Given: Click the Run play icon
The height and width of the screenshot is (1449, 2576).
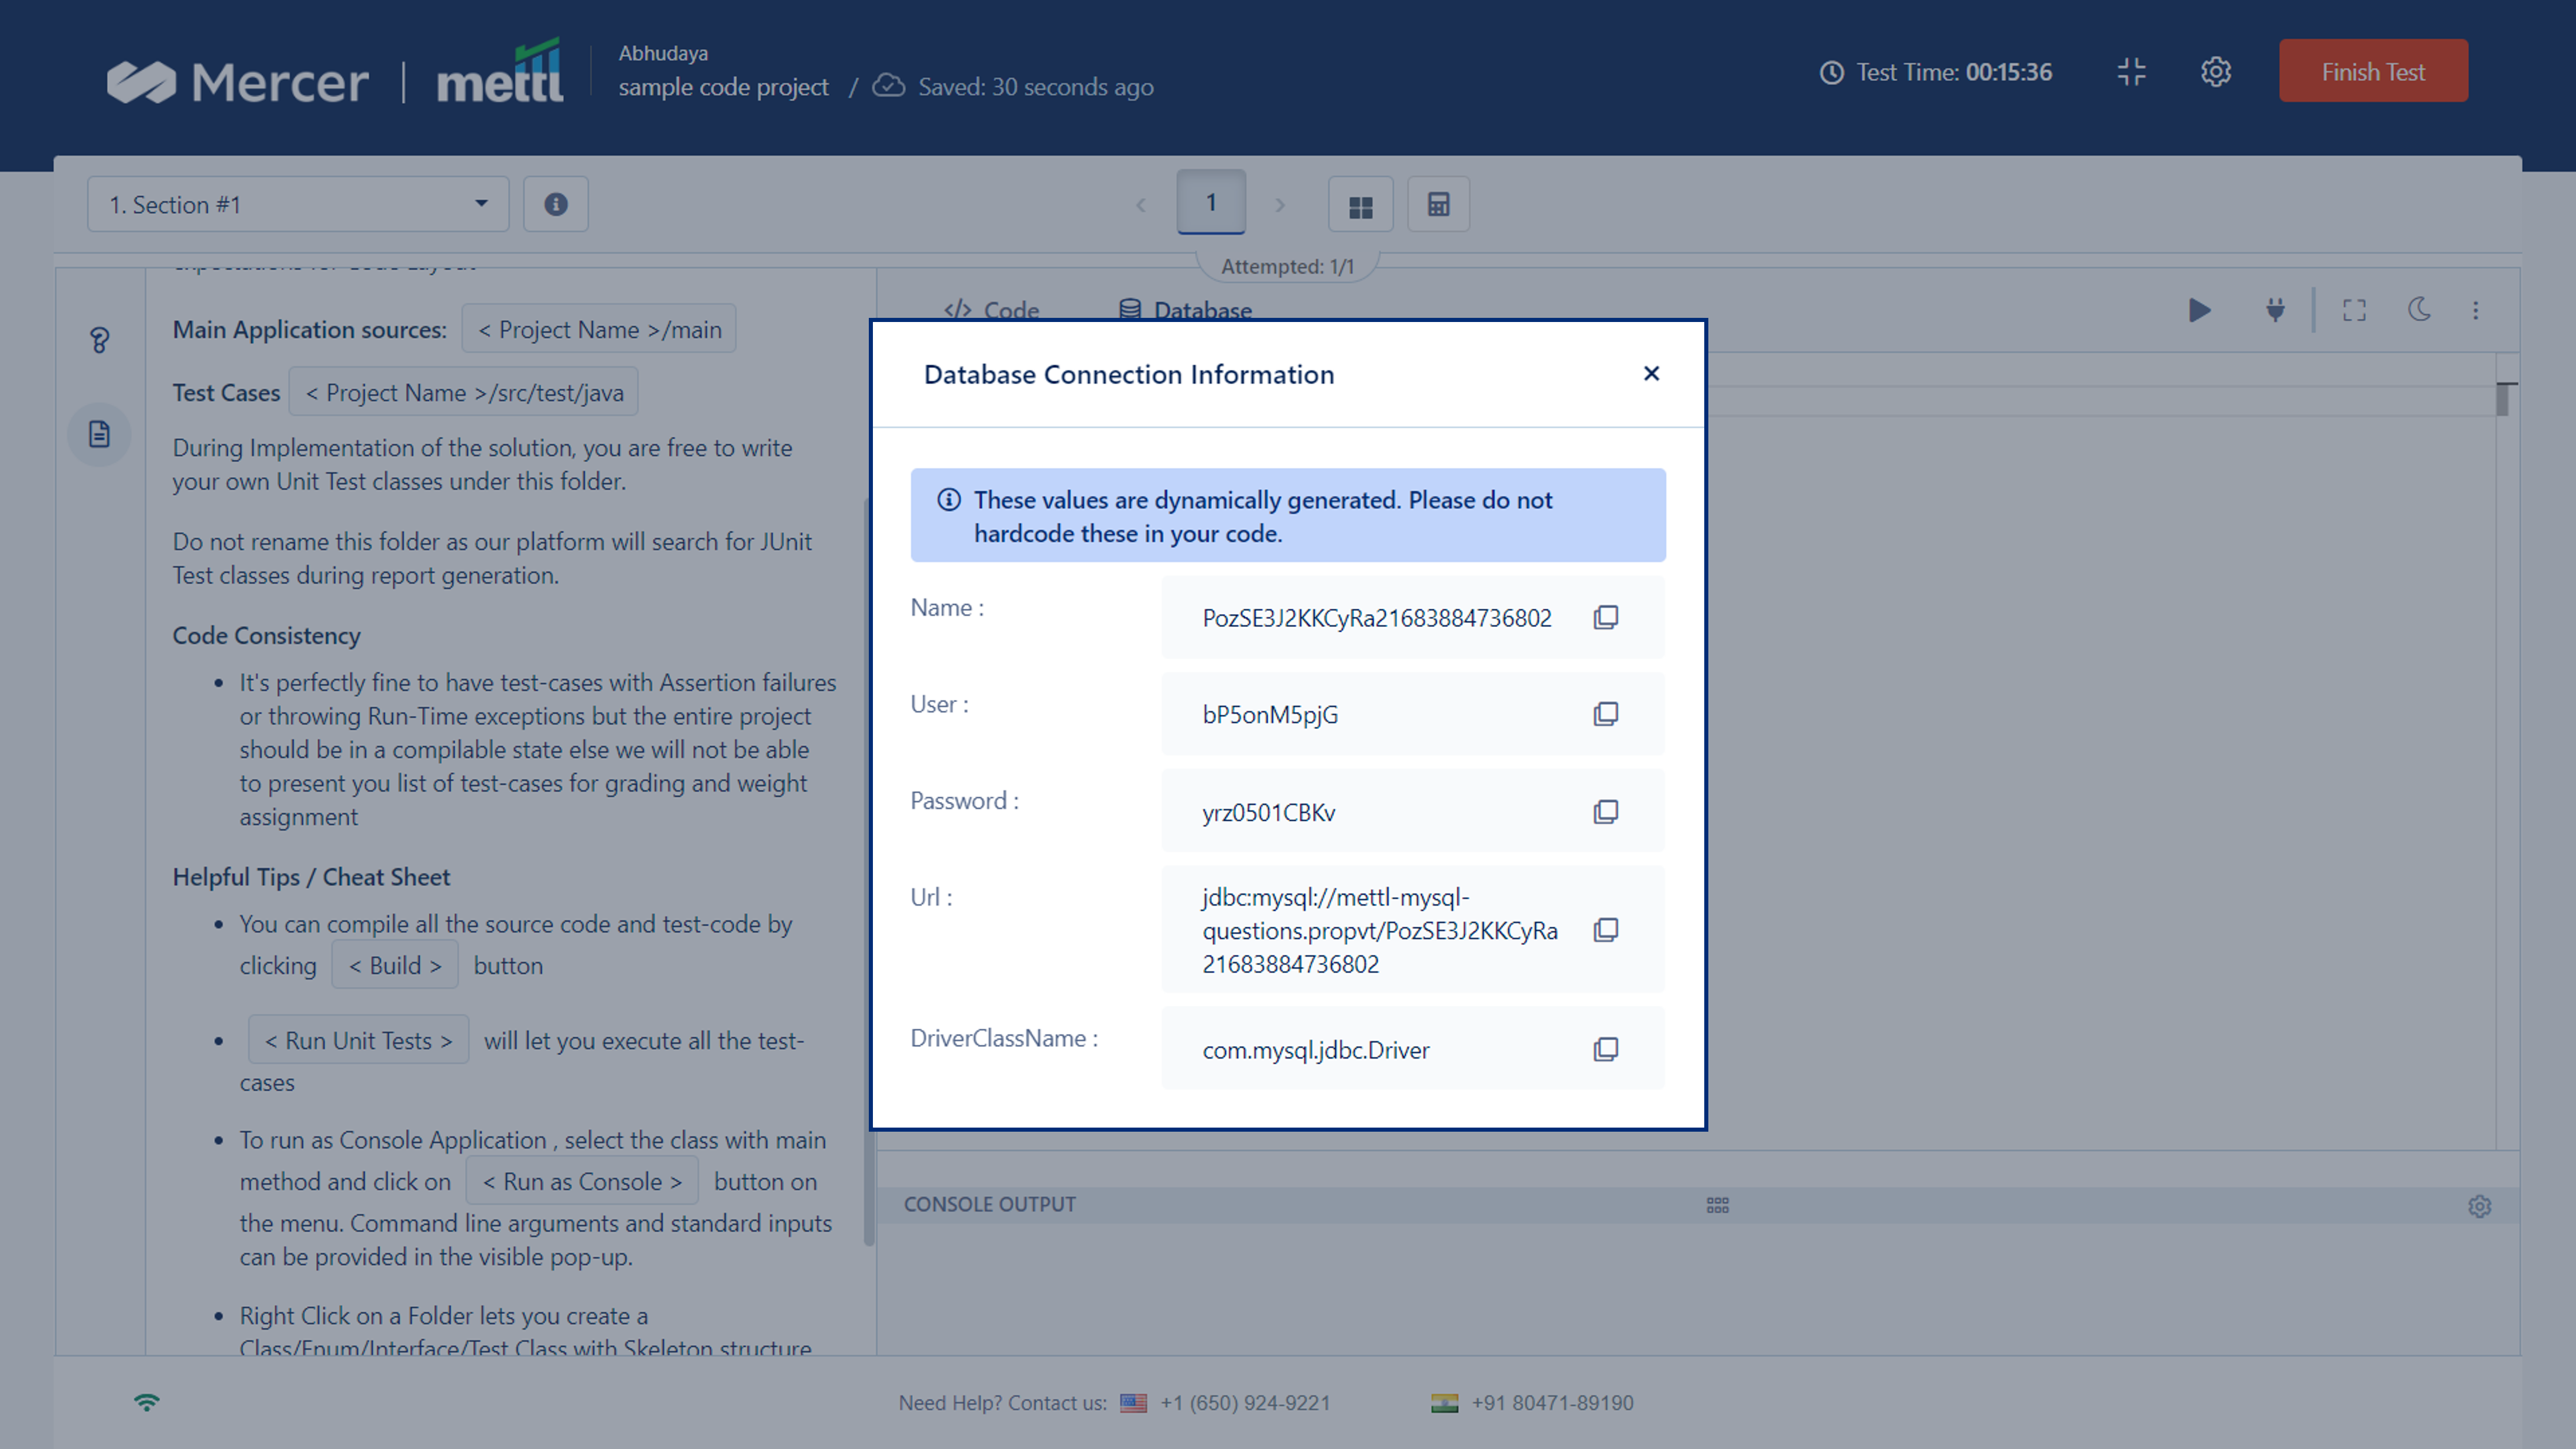Looking at the screenshot, I should (2199, 310).
